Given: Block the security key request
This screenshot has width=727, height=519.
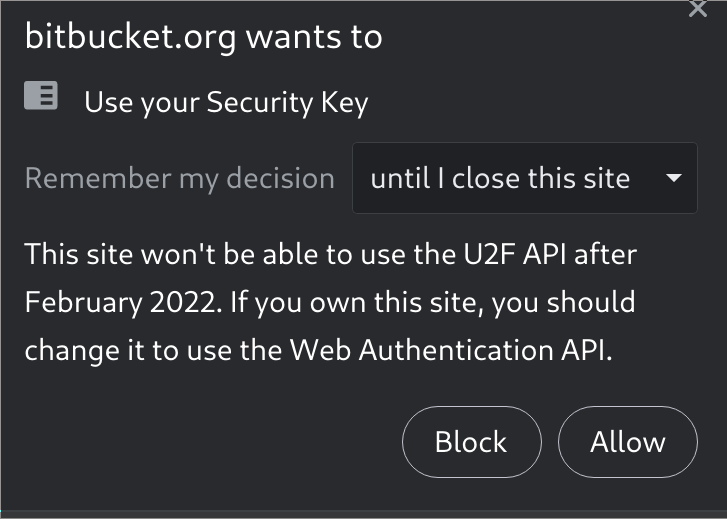Looking at the screenshot, I should tap(471, 442).
